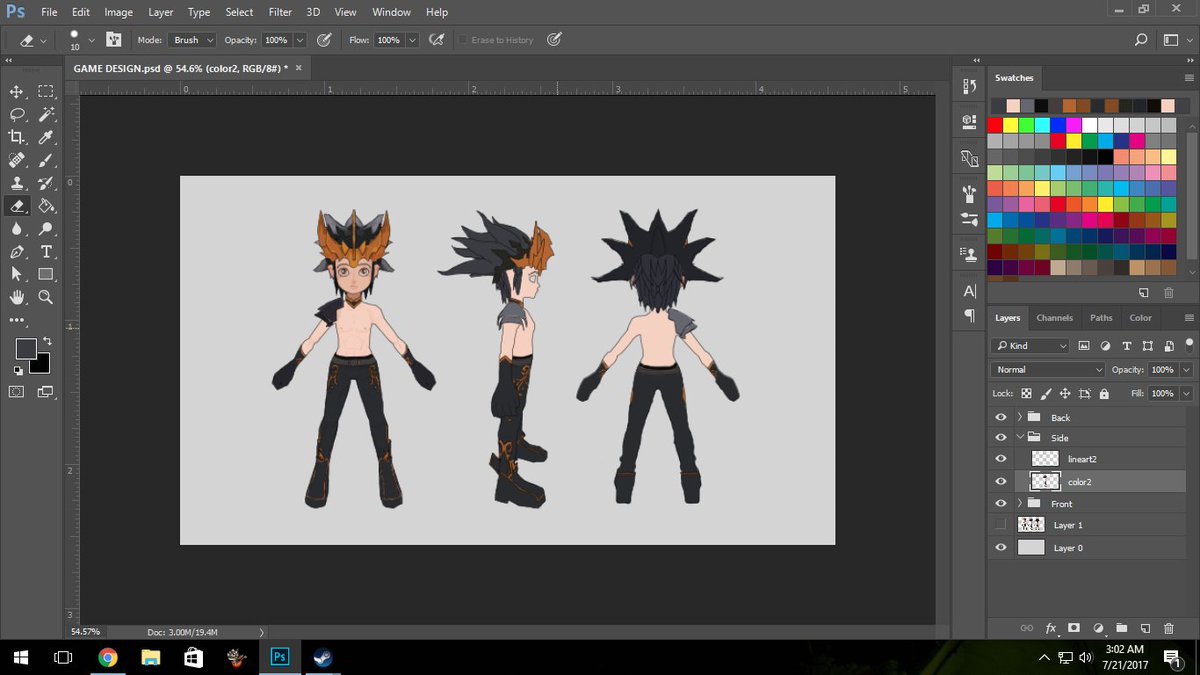Click the foreground color swatch

click(x=26, y=349)
